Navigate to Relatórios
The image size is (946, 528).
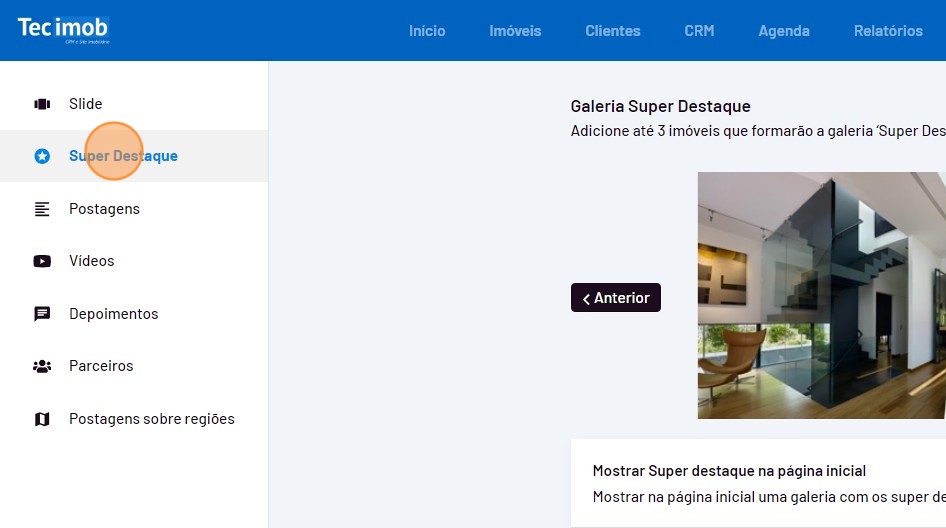888,31
